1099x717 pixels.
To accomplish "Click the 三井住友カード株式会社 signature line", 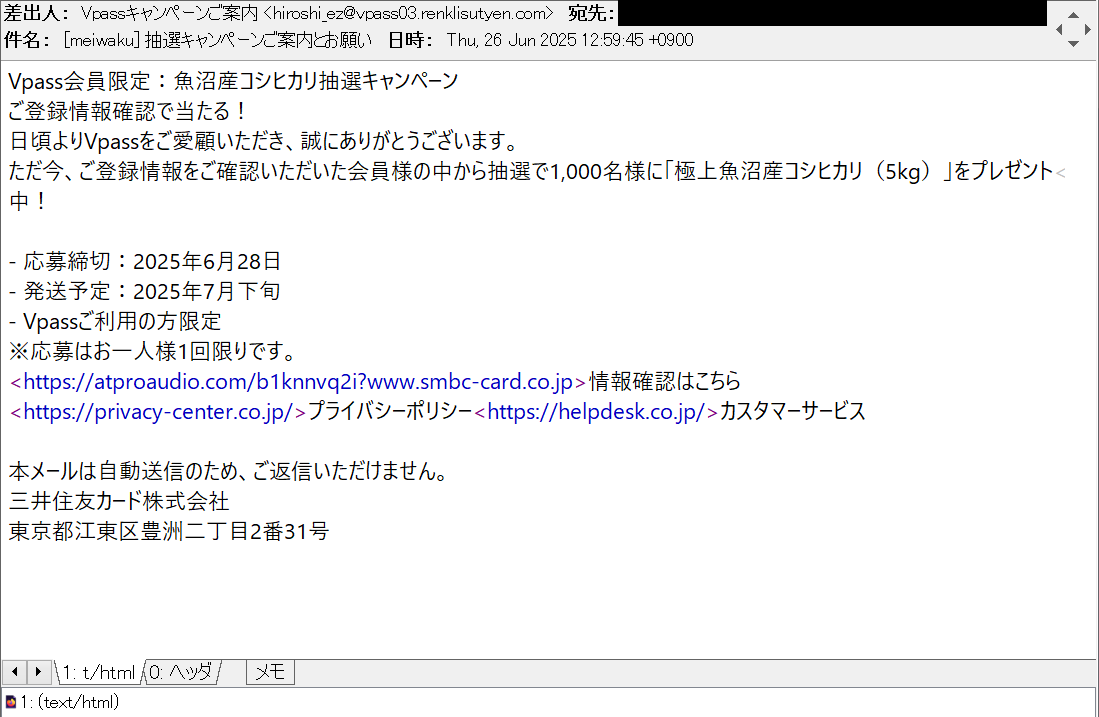I will pyautogui.click(x=119, y=500).
